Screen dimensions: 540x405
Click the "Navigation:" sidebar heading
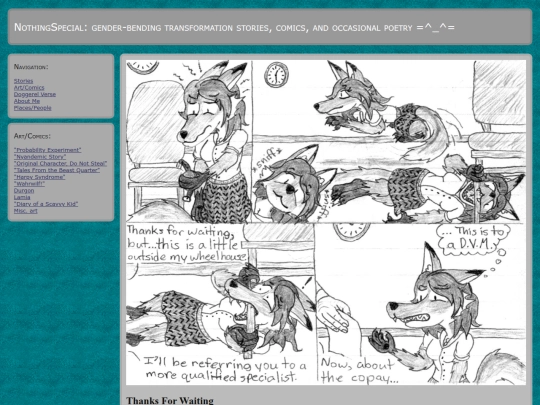tap(31, 67)
